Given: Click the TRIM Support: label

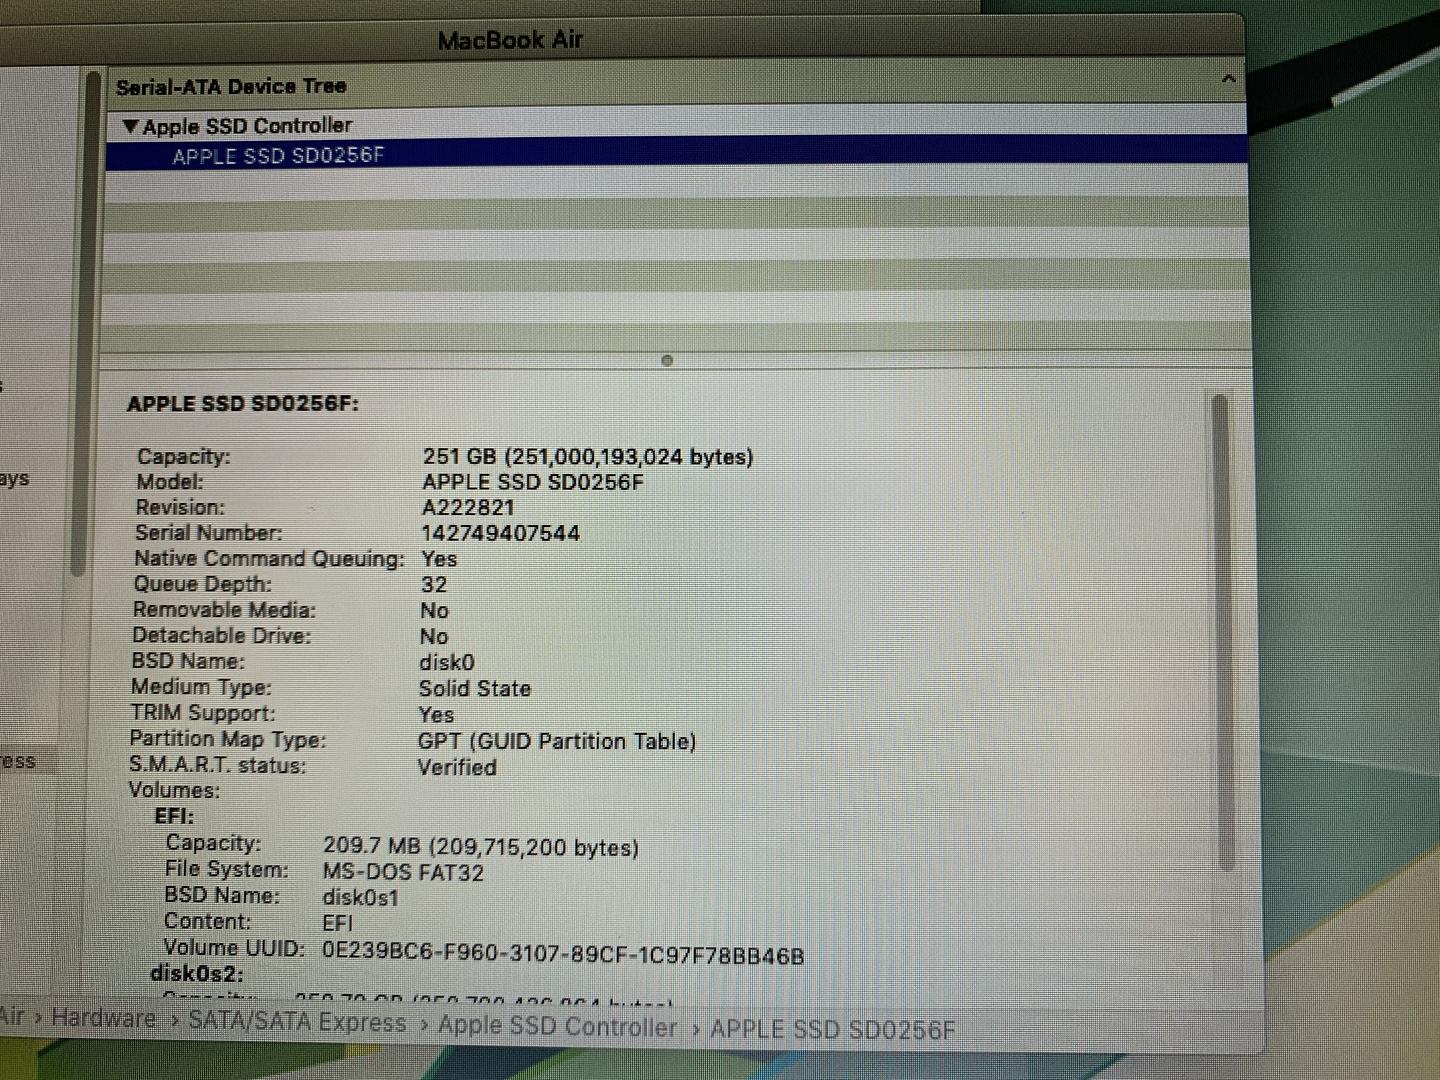Looking at the screenshot, I should pos(203,713).
